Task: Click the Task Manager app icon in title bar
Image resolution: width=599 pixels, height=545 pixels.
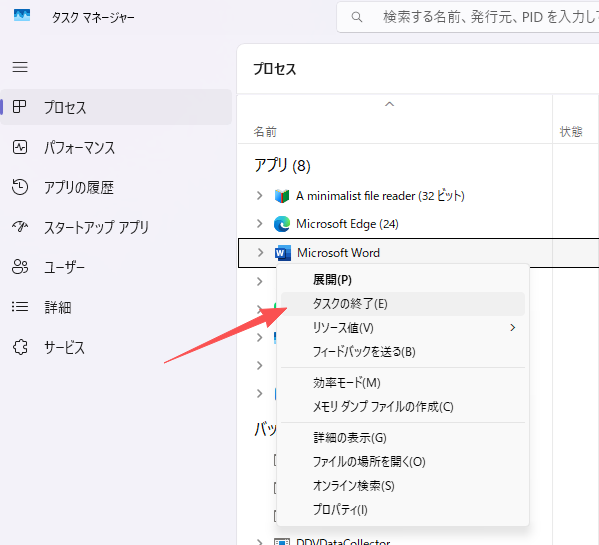Action: (22, 16)
